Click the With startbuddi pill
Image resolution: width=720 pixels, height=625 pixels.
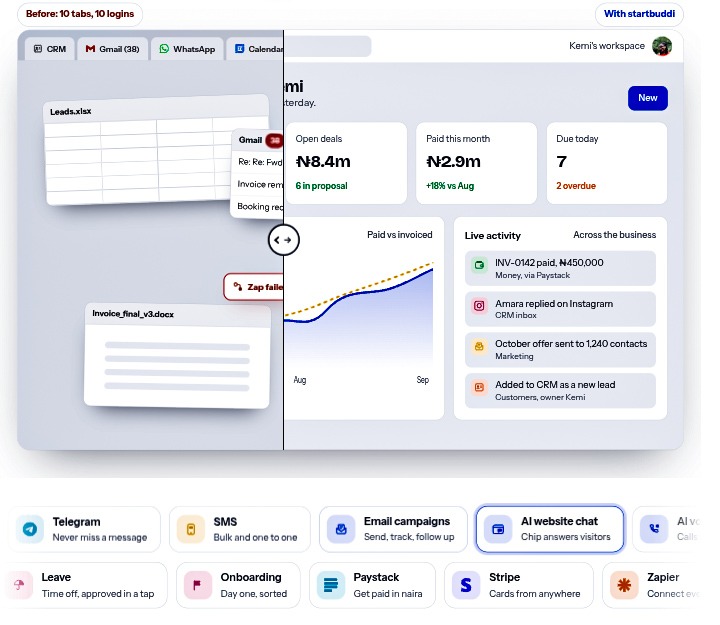click(x=639, y=14)
